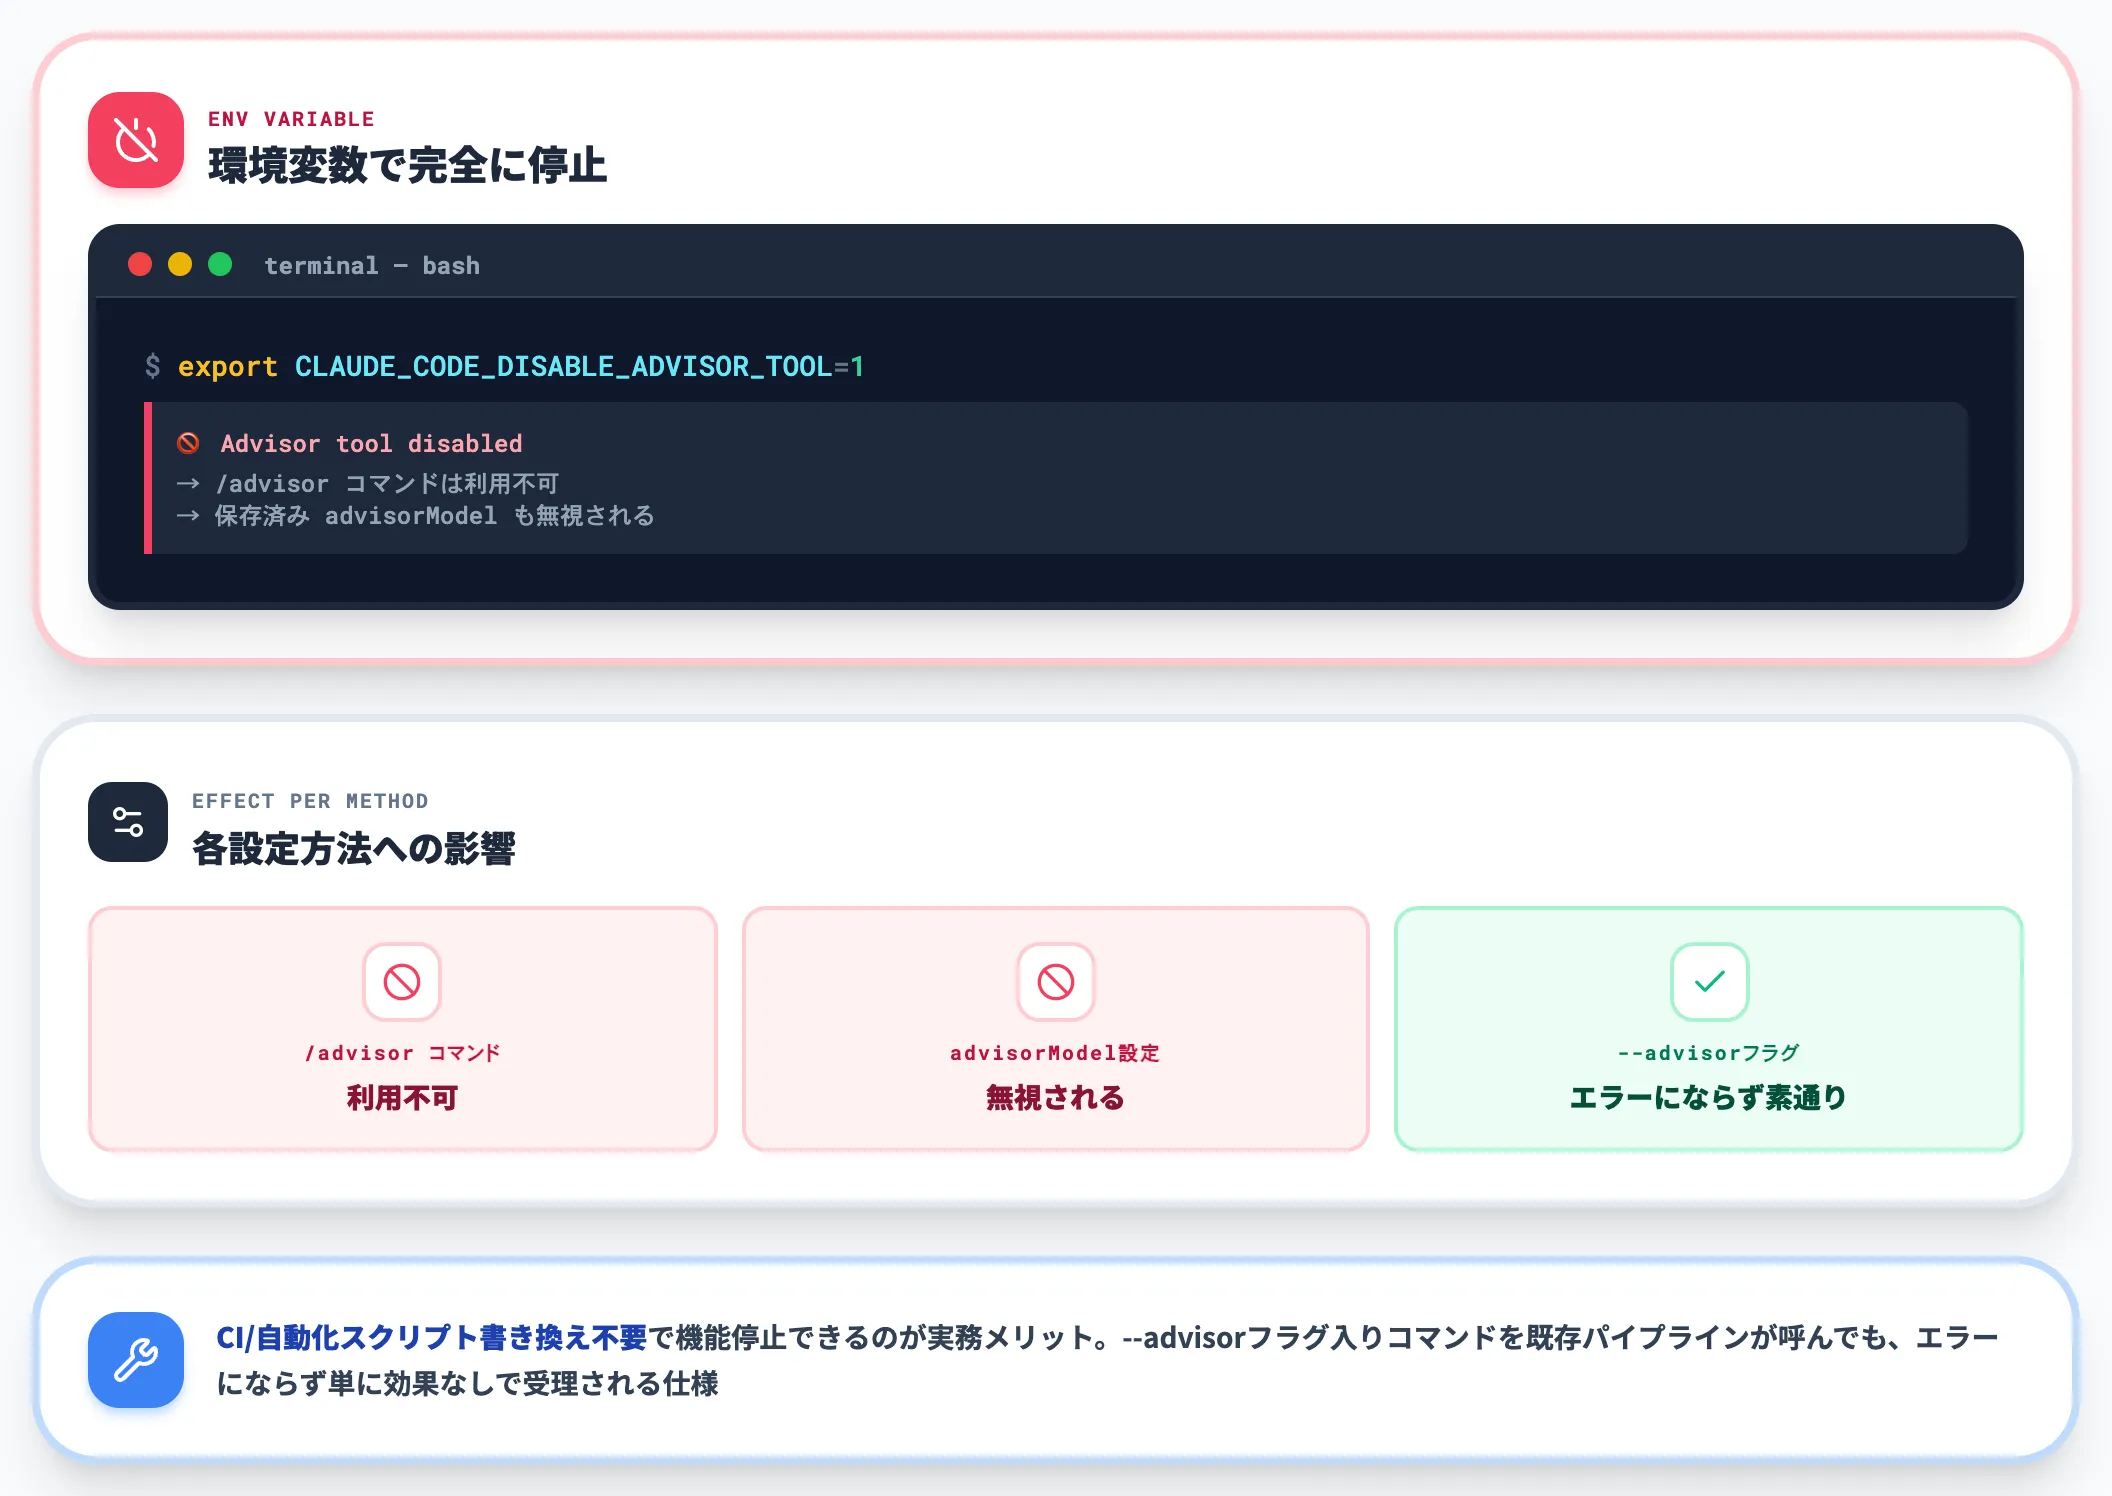The width and height of the screenshot is (2112, 1496).
Task: Click the '$' prompt symbol in terminal
Action: tap(153, 367)
